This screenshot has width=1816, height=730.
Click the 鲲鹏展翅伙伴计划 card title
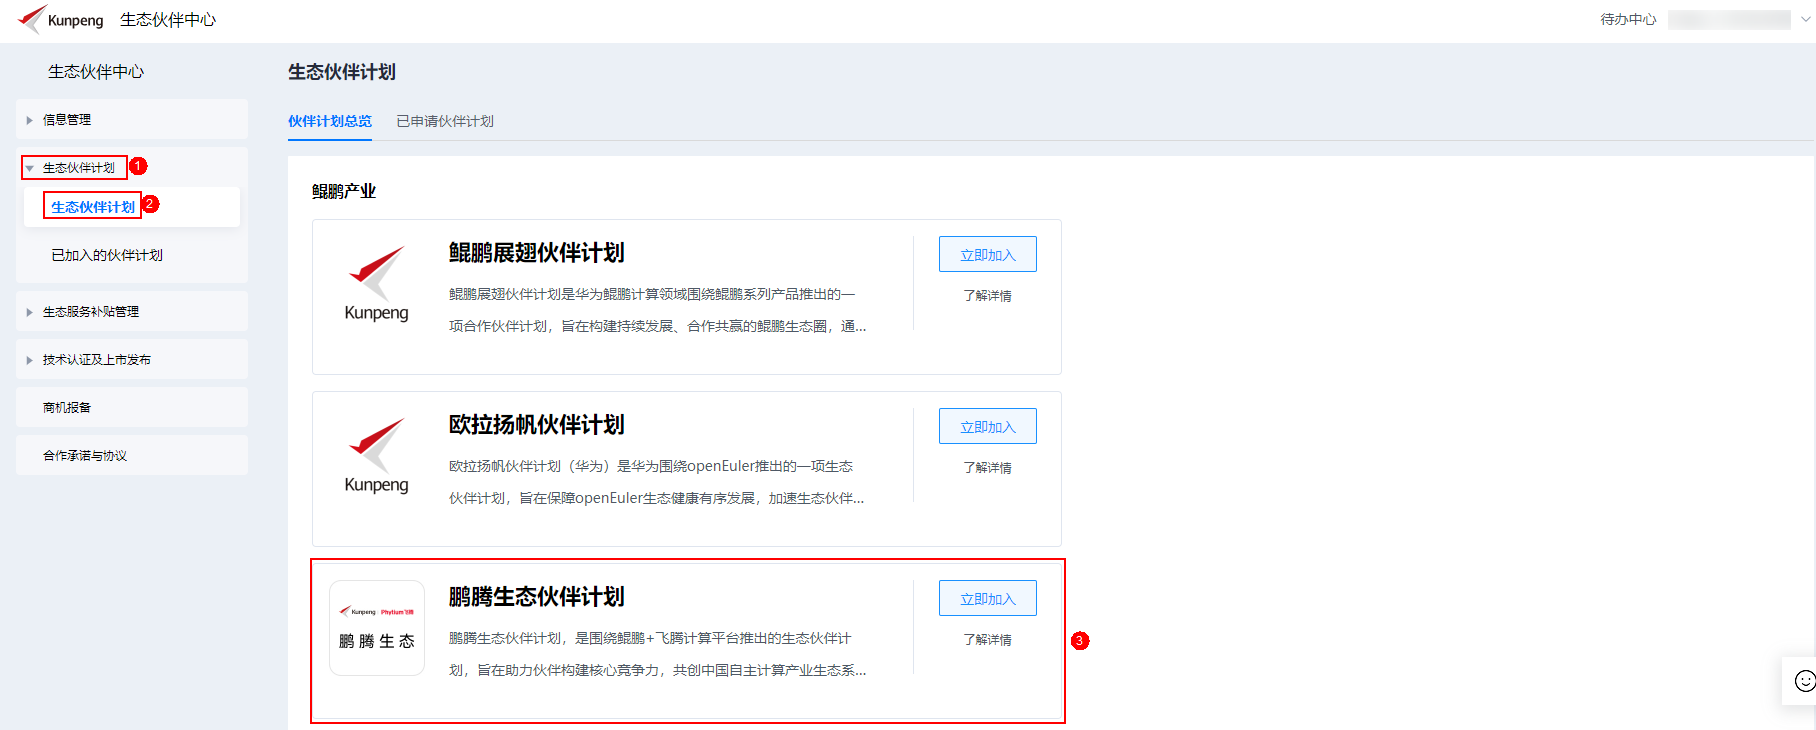tap(537, 253)
